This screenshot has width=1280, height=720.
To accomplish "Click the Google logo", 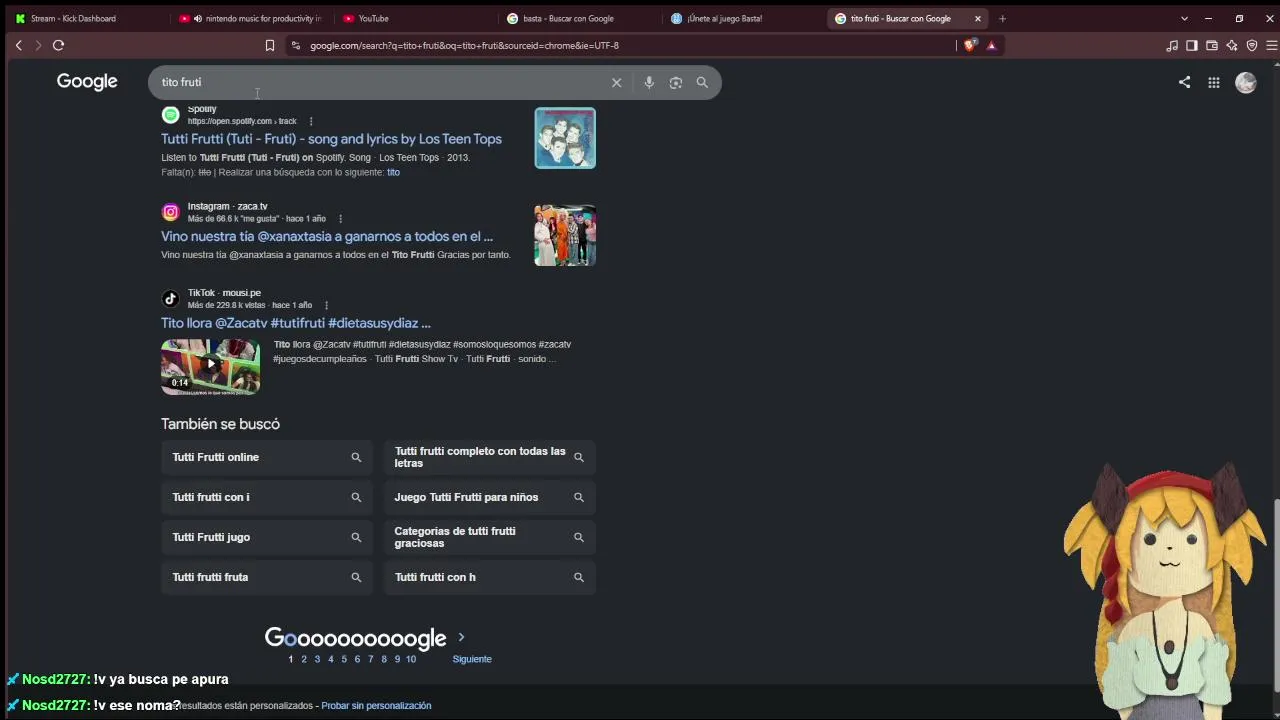I will click(87, 82).
